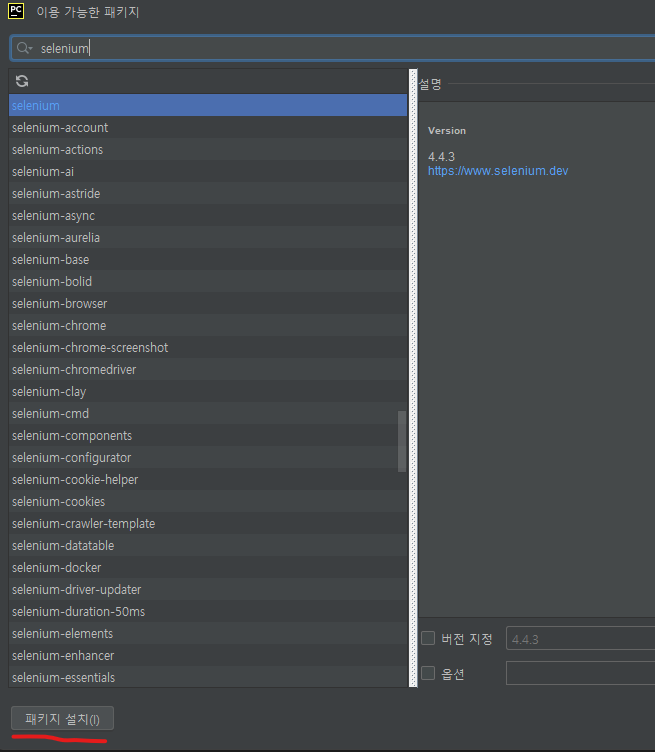The width and height of the screenshot is (655, 752).
Task: Select selenium-enhancer package
Action: click(208, 656)
